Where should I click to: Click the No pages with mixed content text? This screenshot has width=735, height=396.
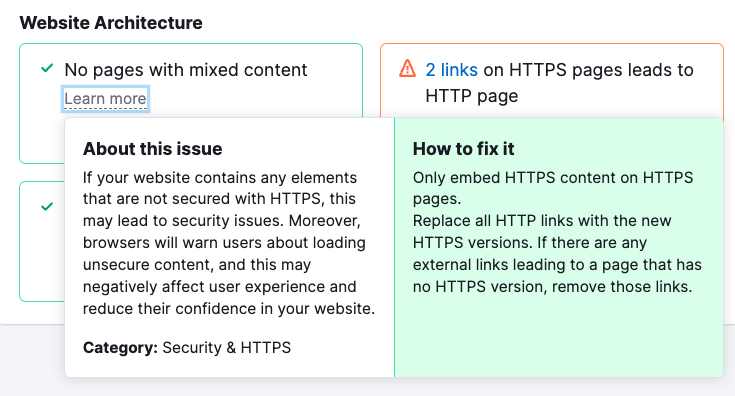click(186, 70)
